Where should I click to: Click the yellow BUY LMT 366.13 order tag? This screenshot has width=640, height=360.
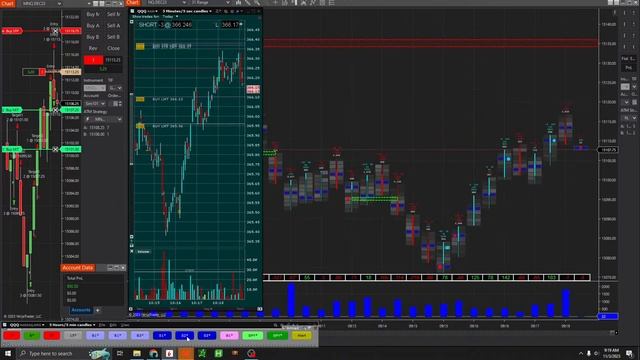pos(140,99)
